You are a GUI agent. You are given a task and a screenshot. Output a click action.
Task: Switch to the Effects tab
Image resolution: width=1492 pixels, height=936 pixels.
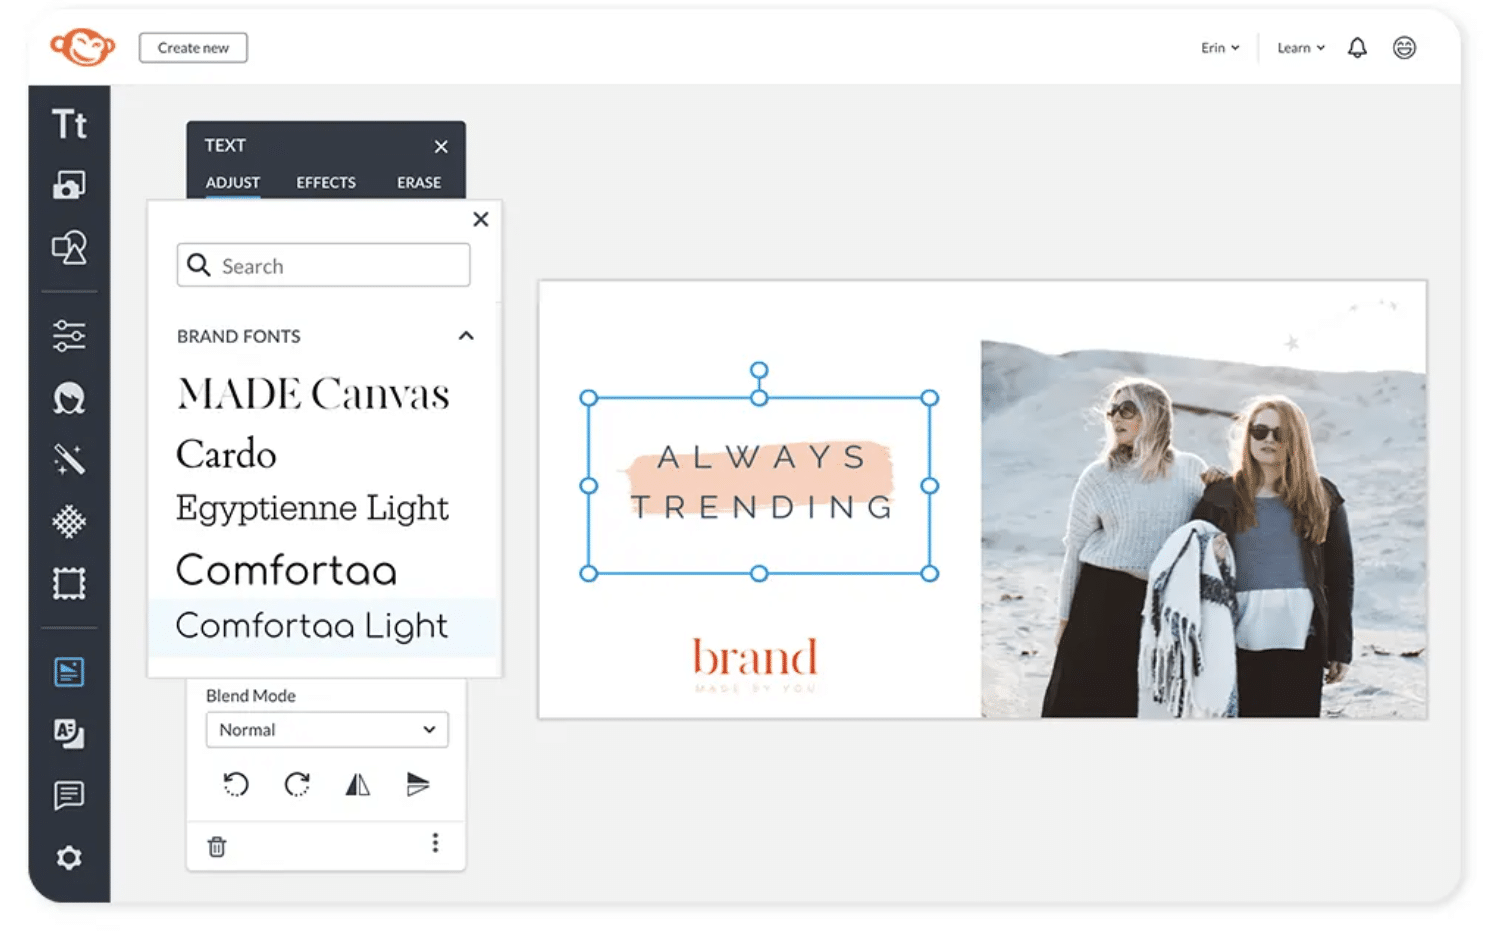326,182
